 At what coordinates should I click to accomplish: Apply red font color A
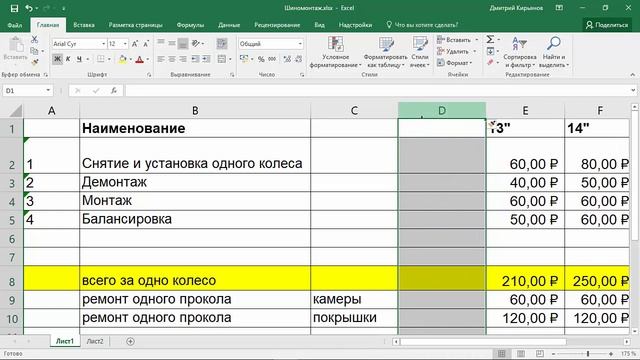click(x=140, y=59)
